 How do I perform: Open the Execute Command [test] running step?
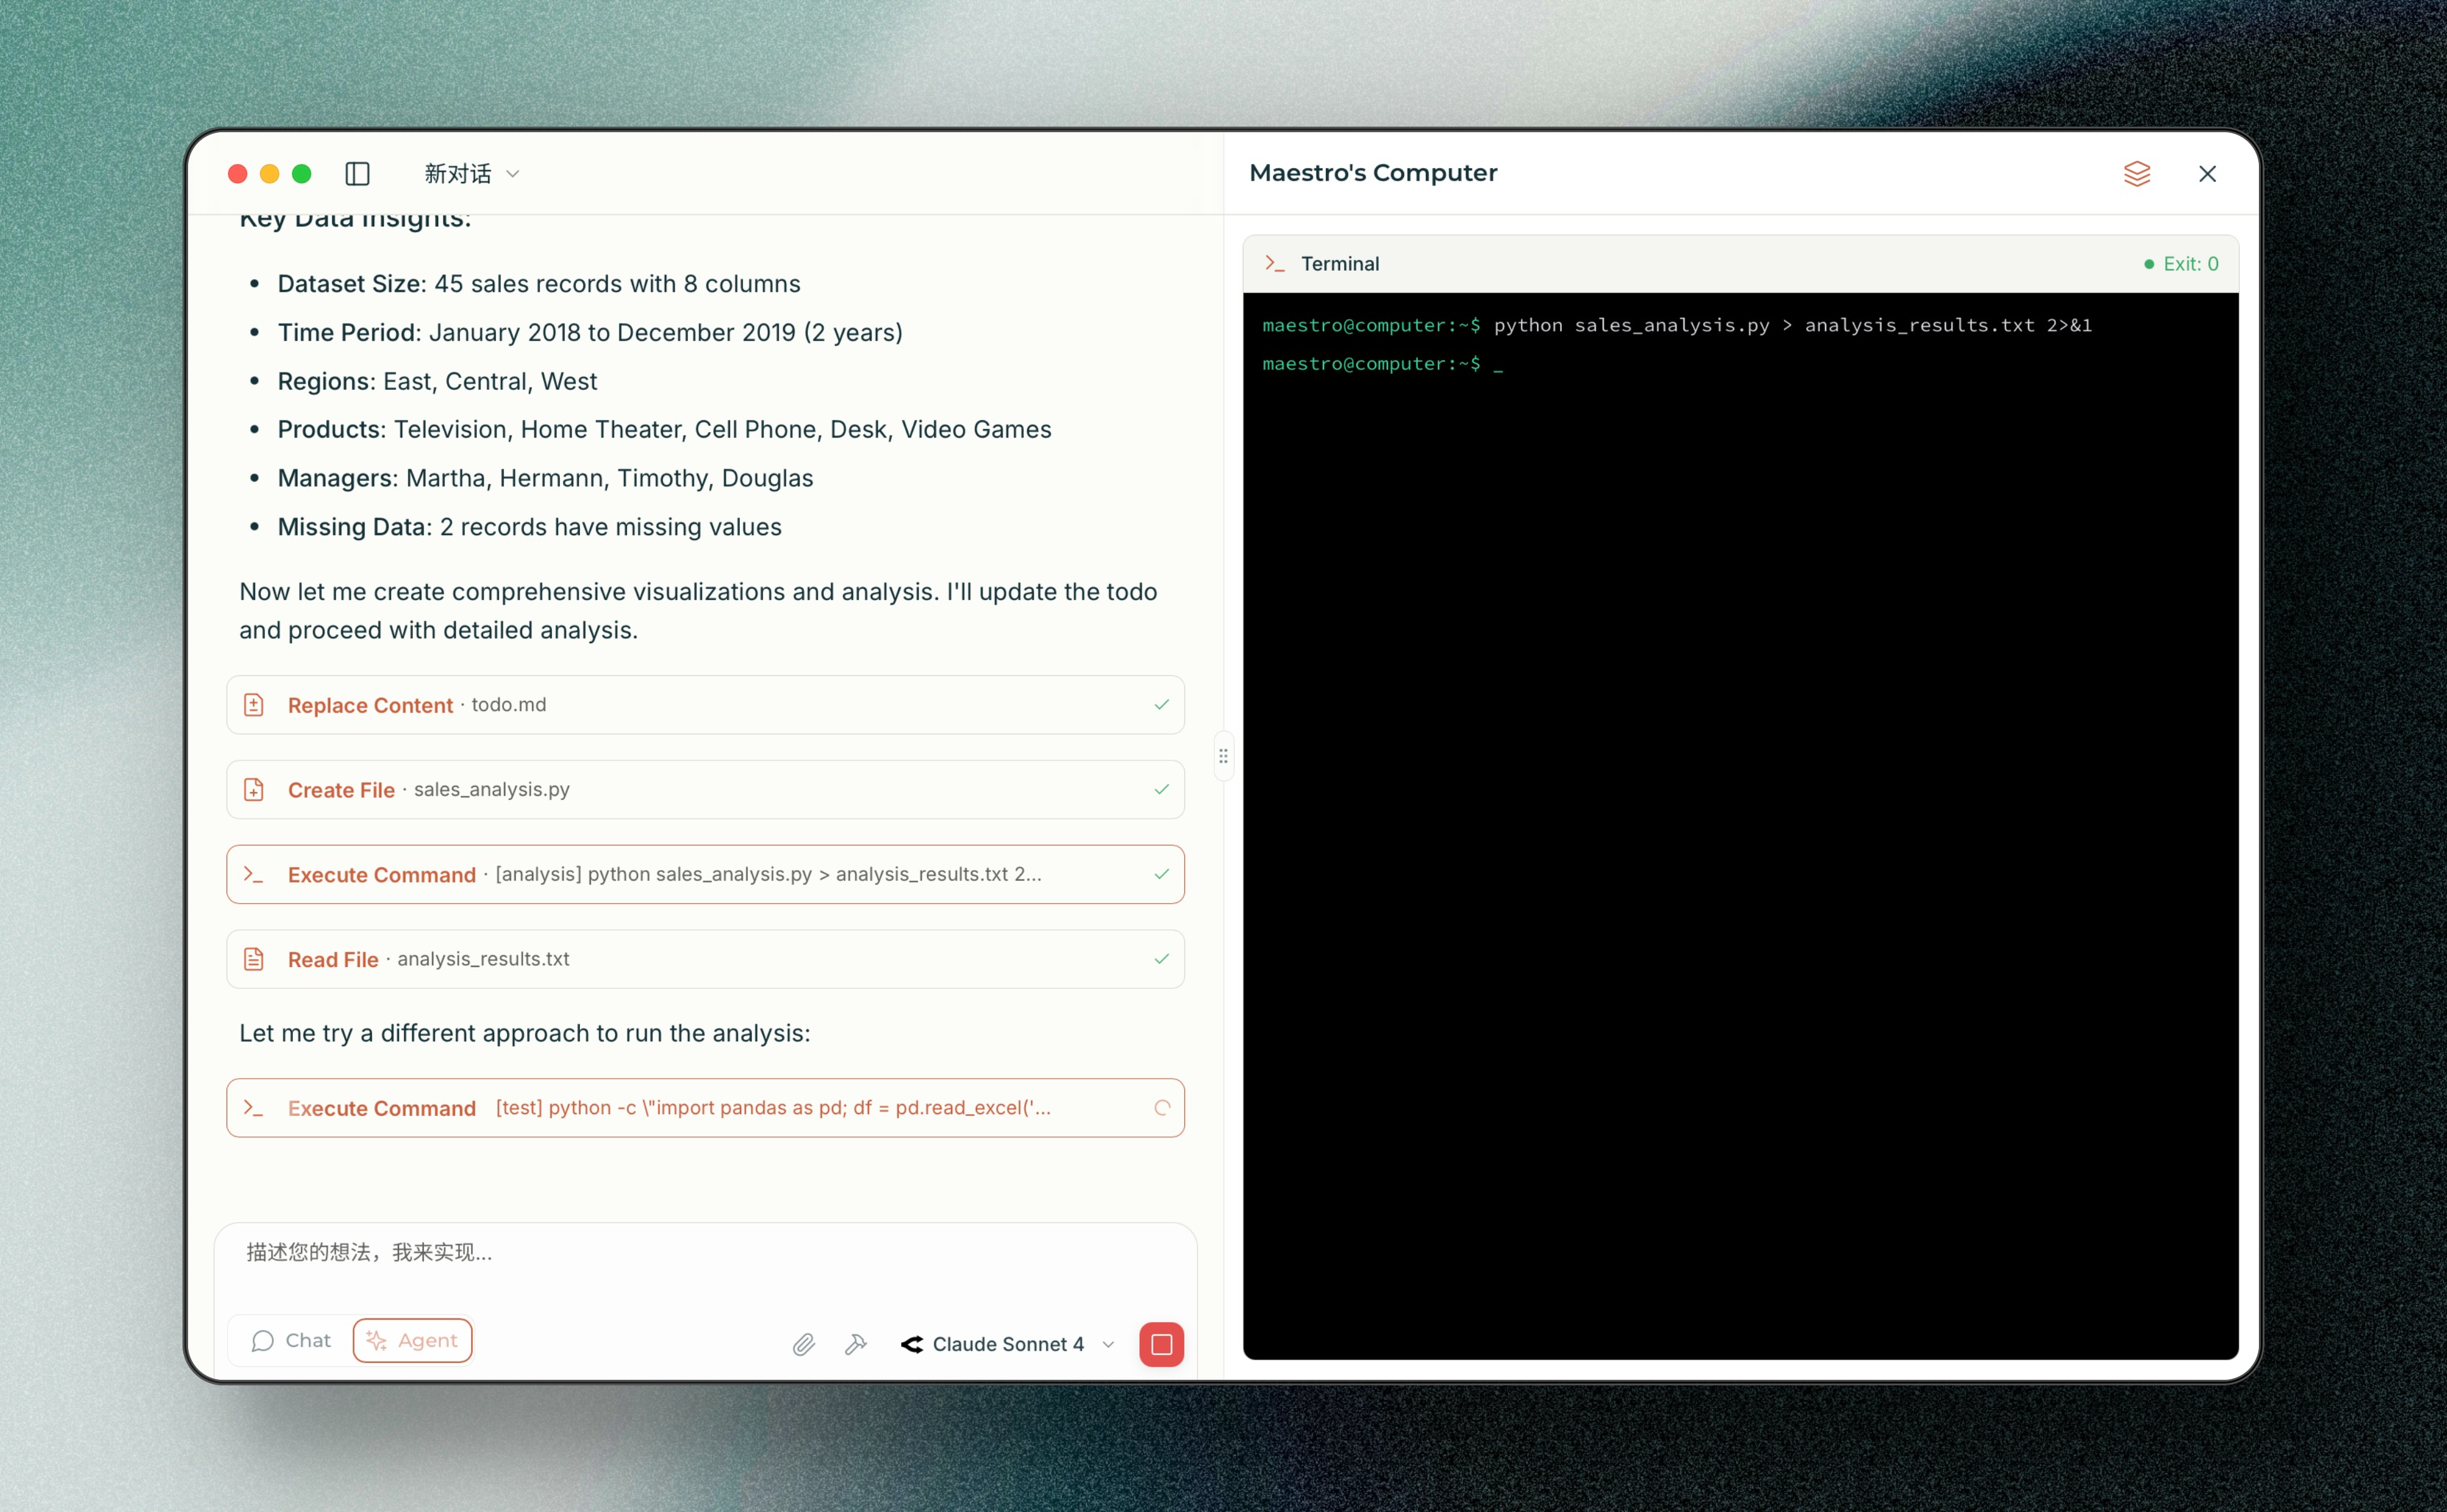click(705, 1108)
